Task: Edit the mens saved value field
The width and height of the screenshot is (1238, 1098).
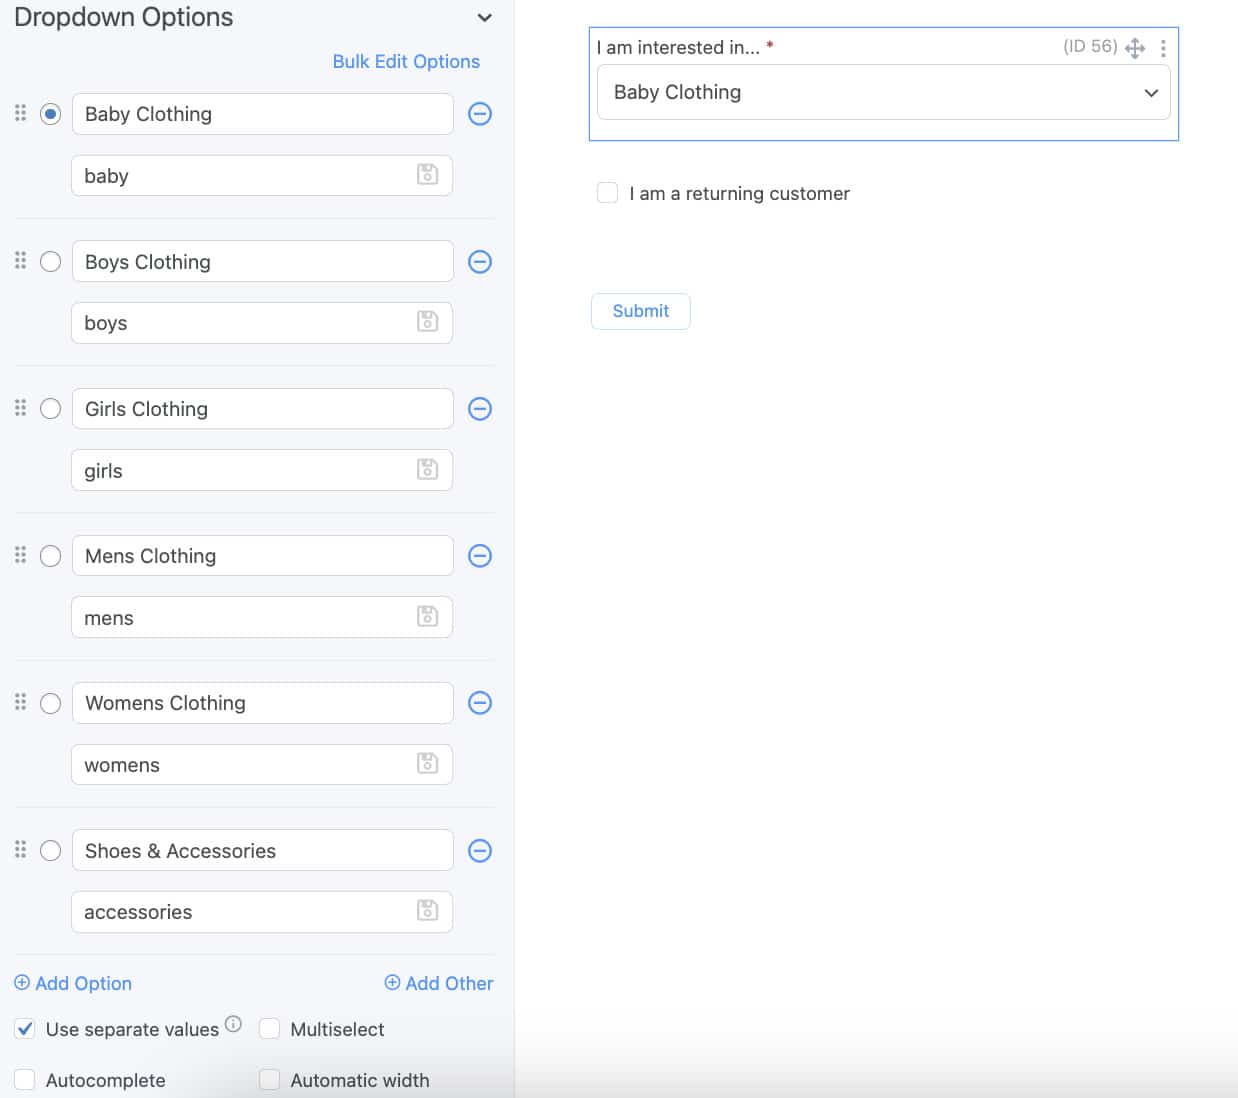Action: click(x=262, y=617)
